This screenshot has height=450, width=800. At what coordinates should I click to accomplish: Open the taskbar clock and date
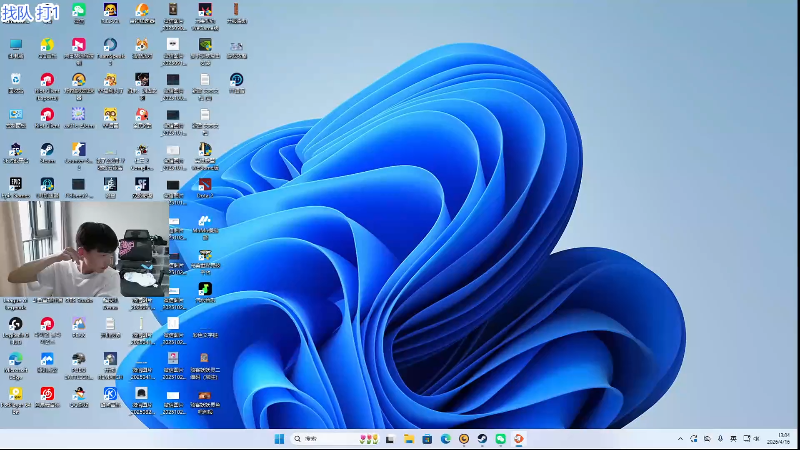click(x=783, y=439)
